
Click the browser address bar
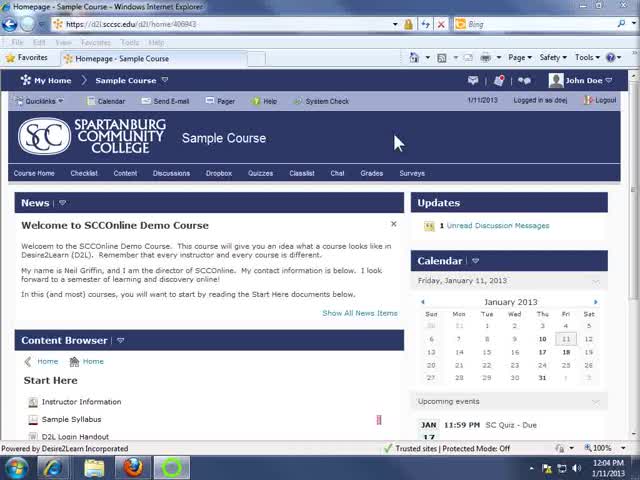click(230, 24)
